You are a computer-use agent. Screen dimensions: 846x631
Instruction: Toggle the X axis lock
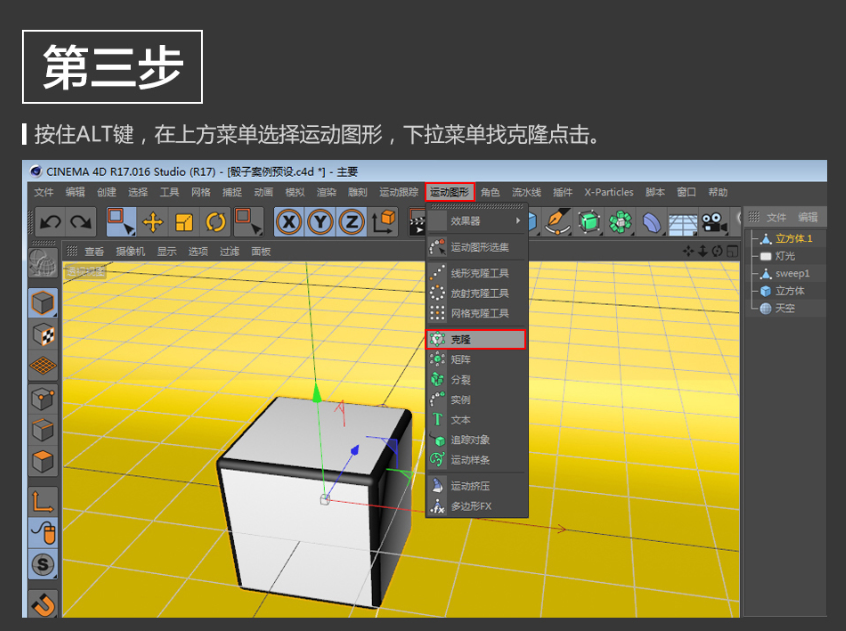tap(289, 221)
